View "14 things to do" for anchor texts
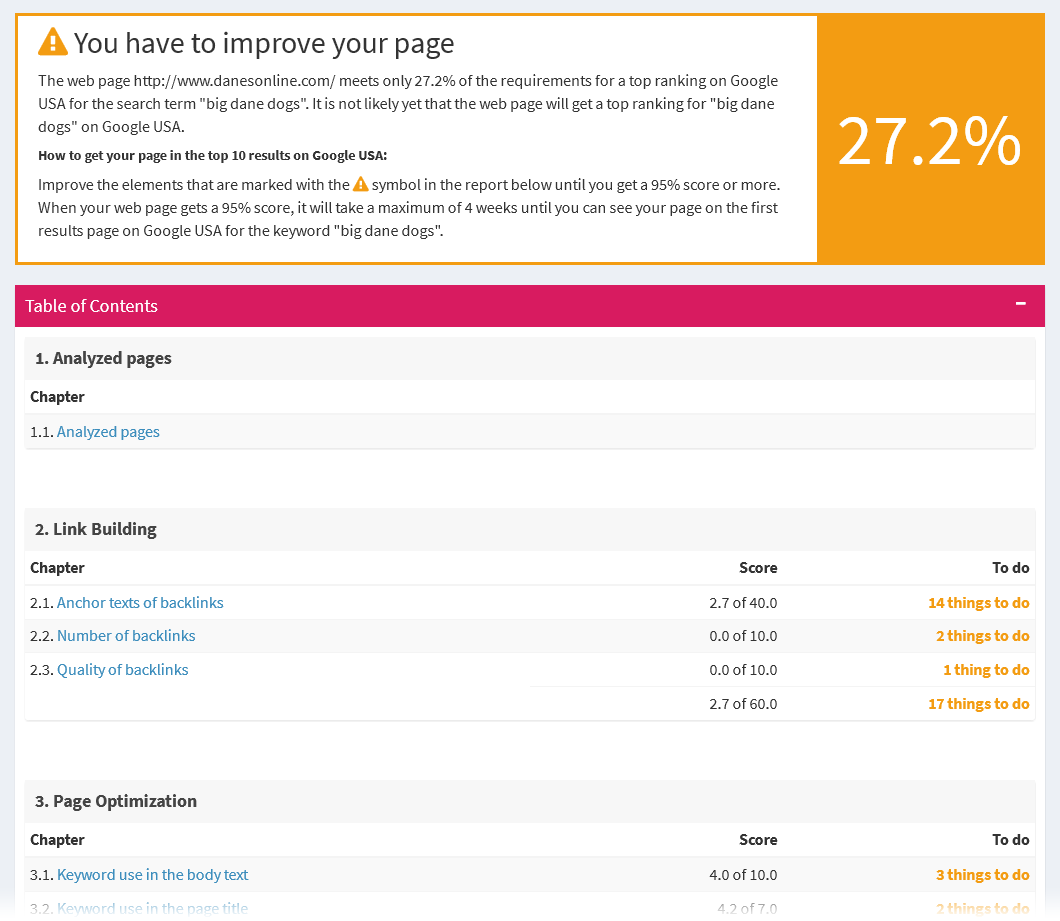Viewport: 1060px width, 921px height. tap(978, 602)
